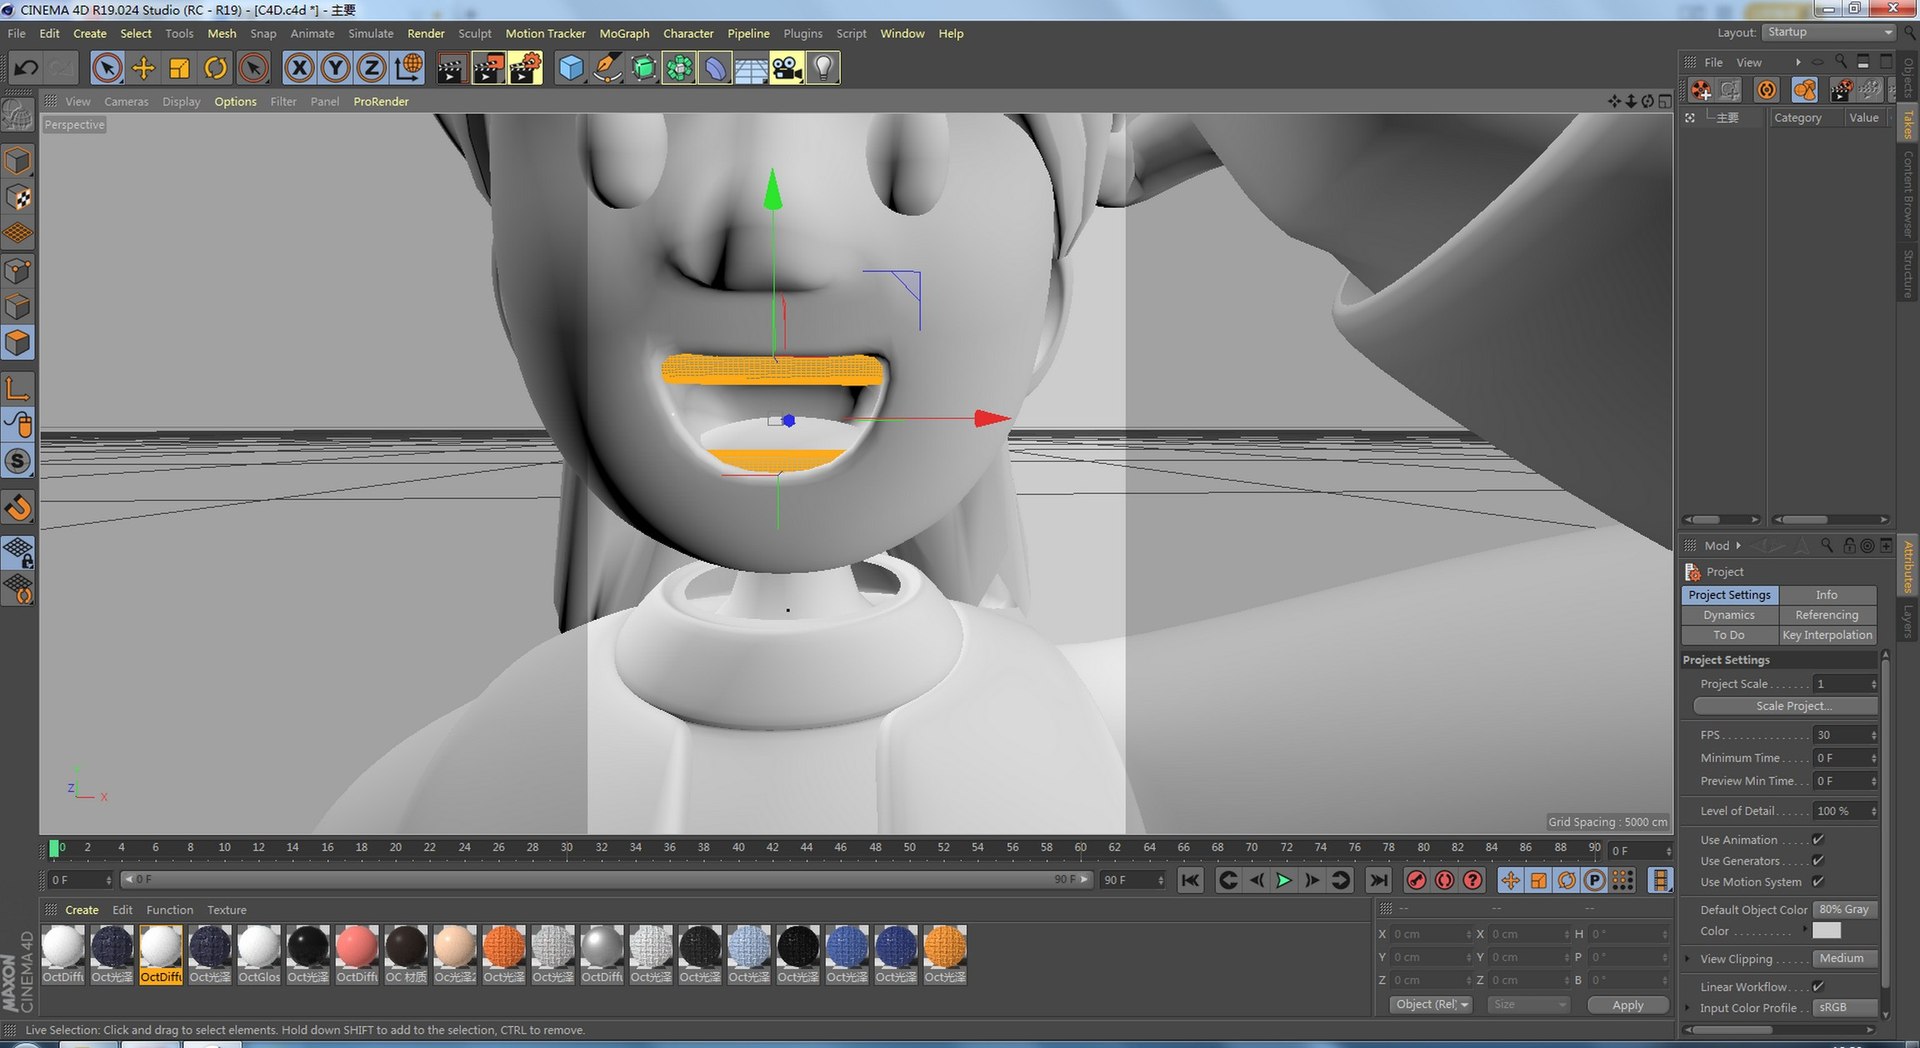The width and height of the screenshot is (1920, 1048).
Task: Toggle Z axis lock
Action: coord(371,68)
